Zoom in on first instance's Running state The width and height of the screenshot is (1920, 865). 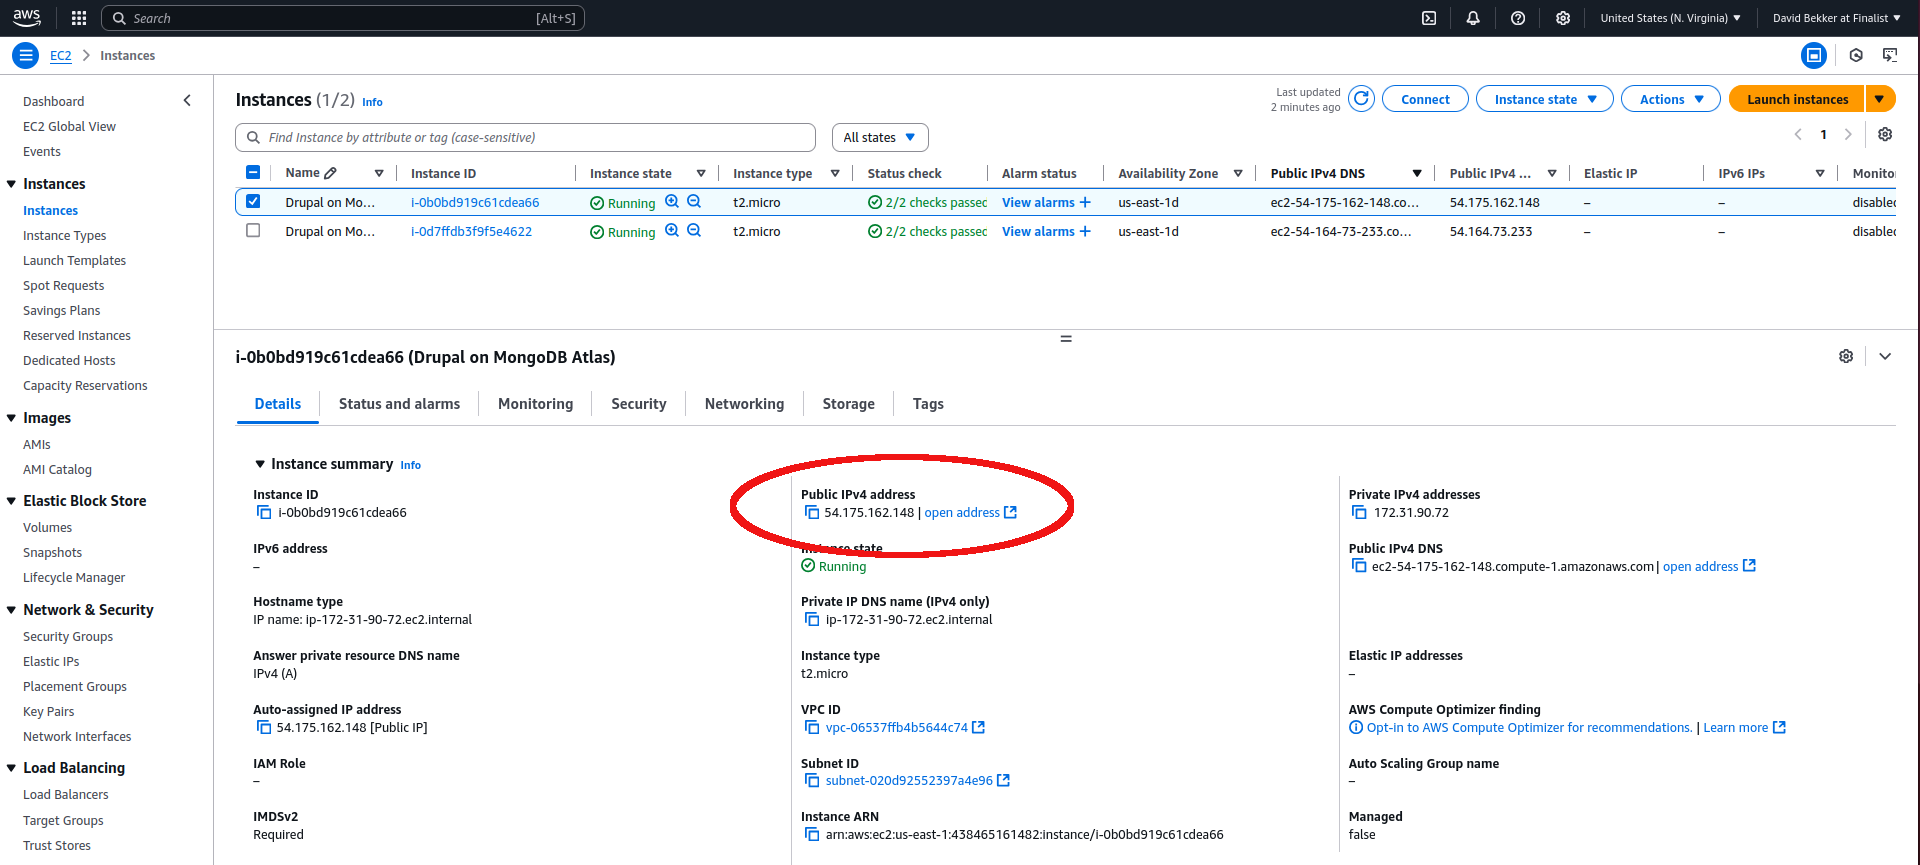(672, 202)
